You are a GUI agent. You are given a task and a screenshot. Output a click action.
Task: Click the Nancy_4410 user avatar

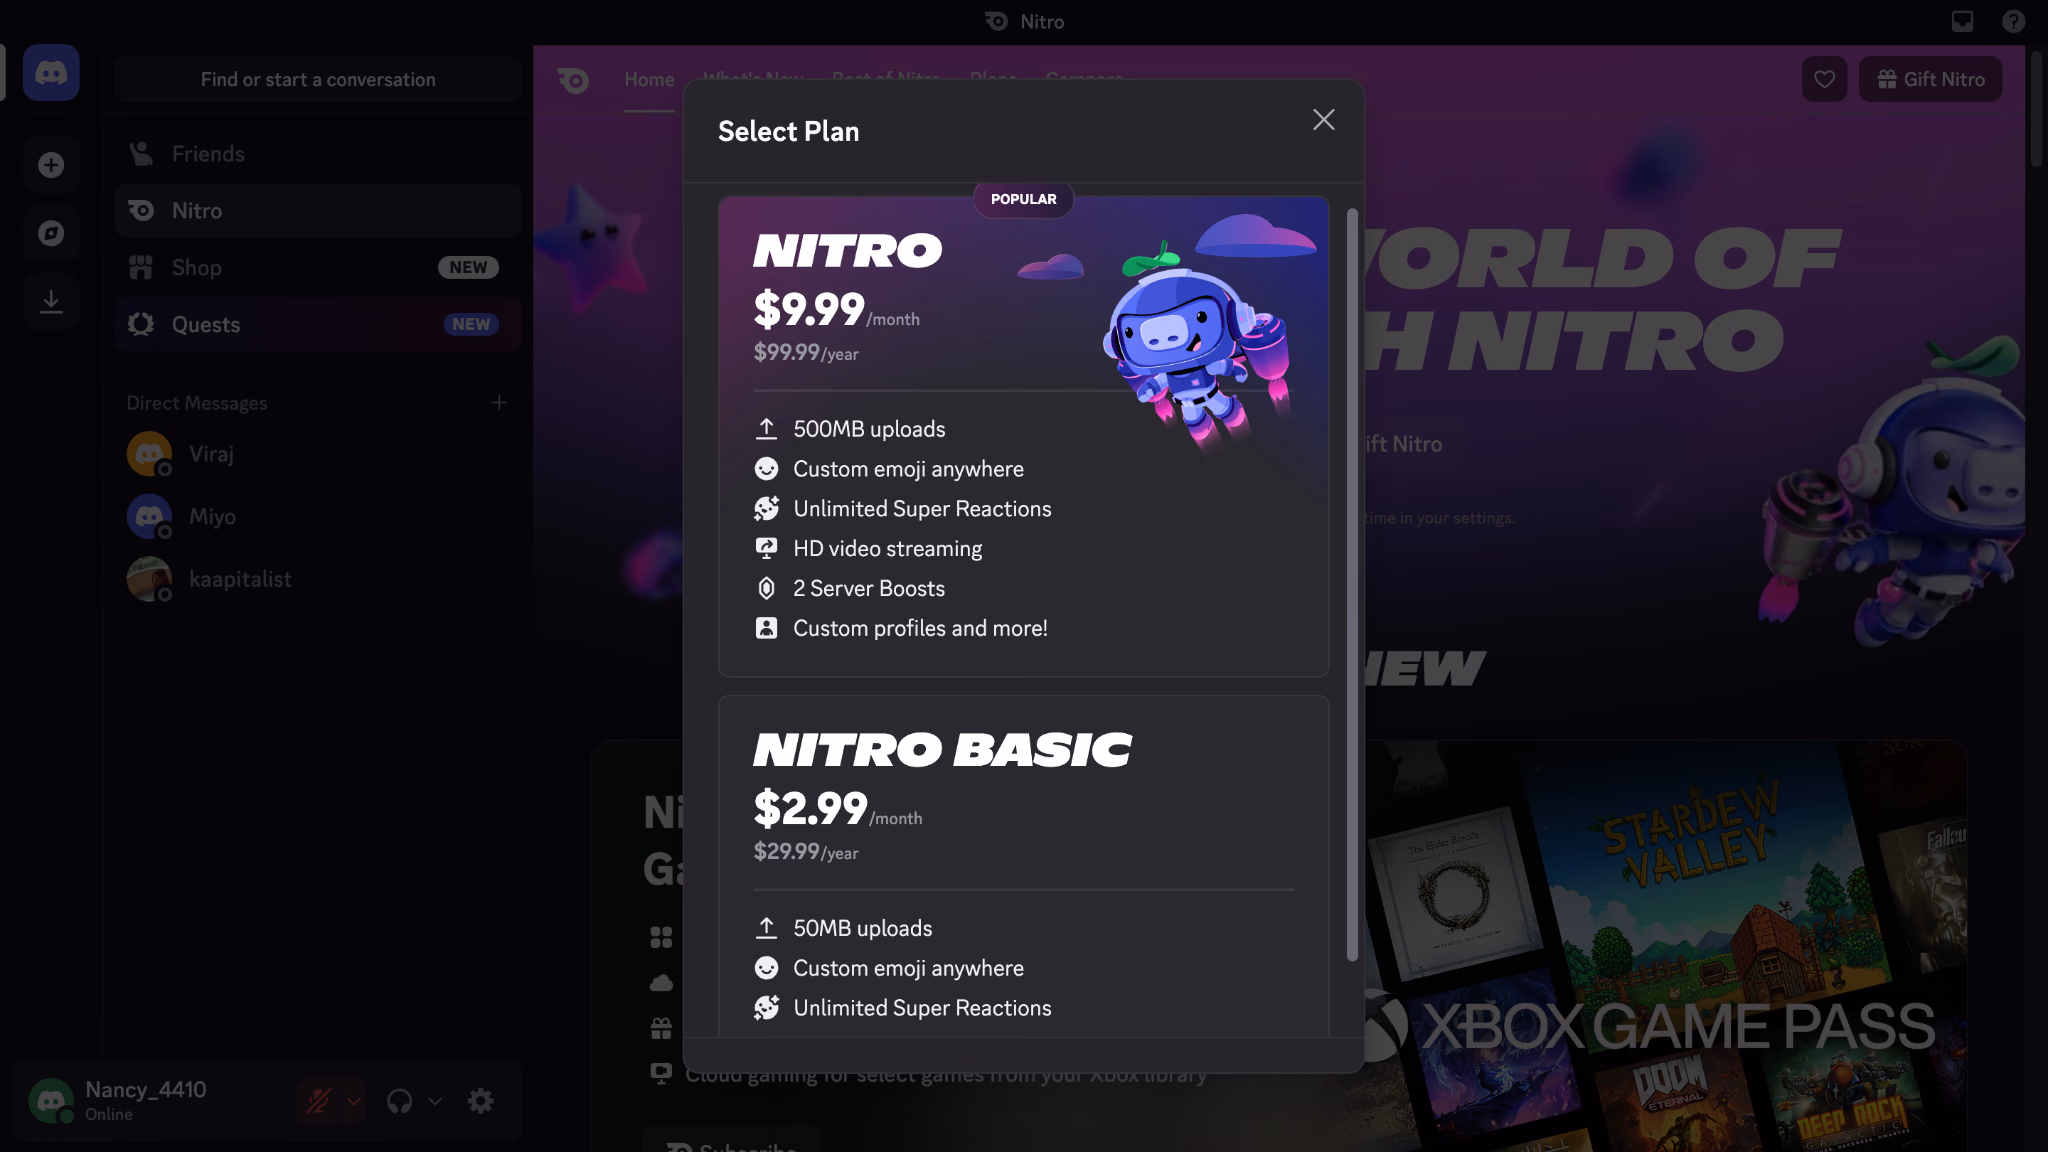(51, 1101)
